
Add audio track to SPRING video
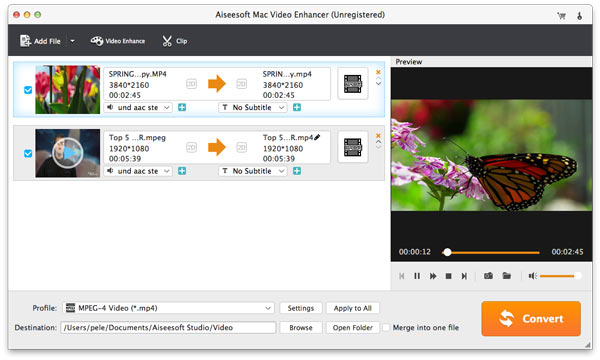tap(182, 108)
